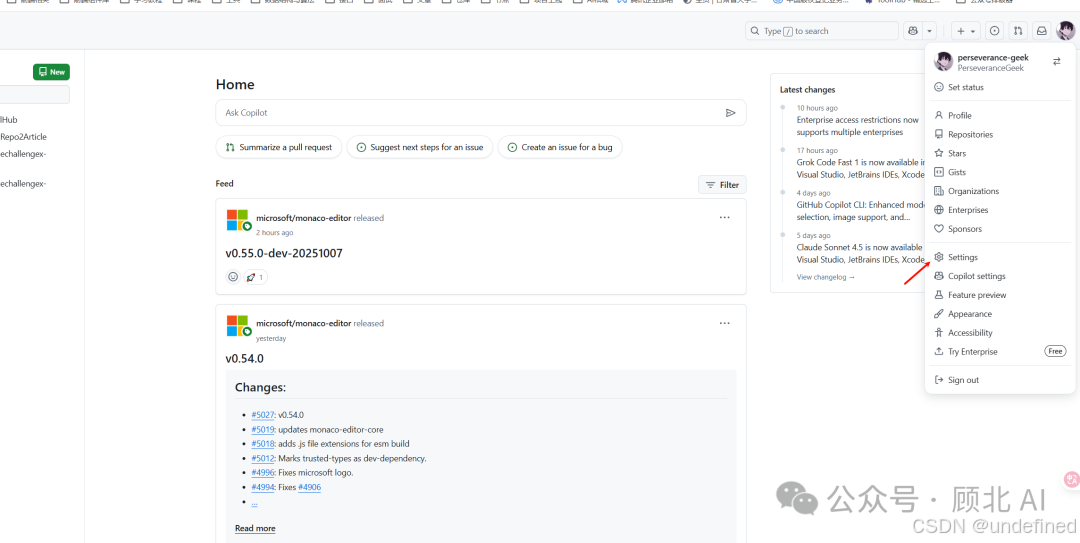
Task: Open the Notifications inbox icon
Action: pos(1041,31)
